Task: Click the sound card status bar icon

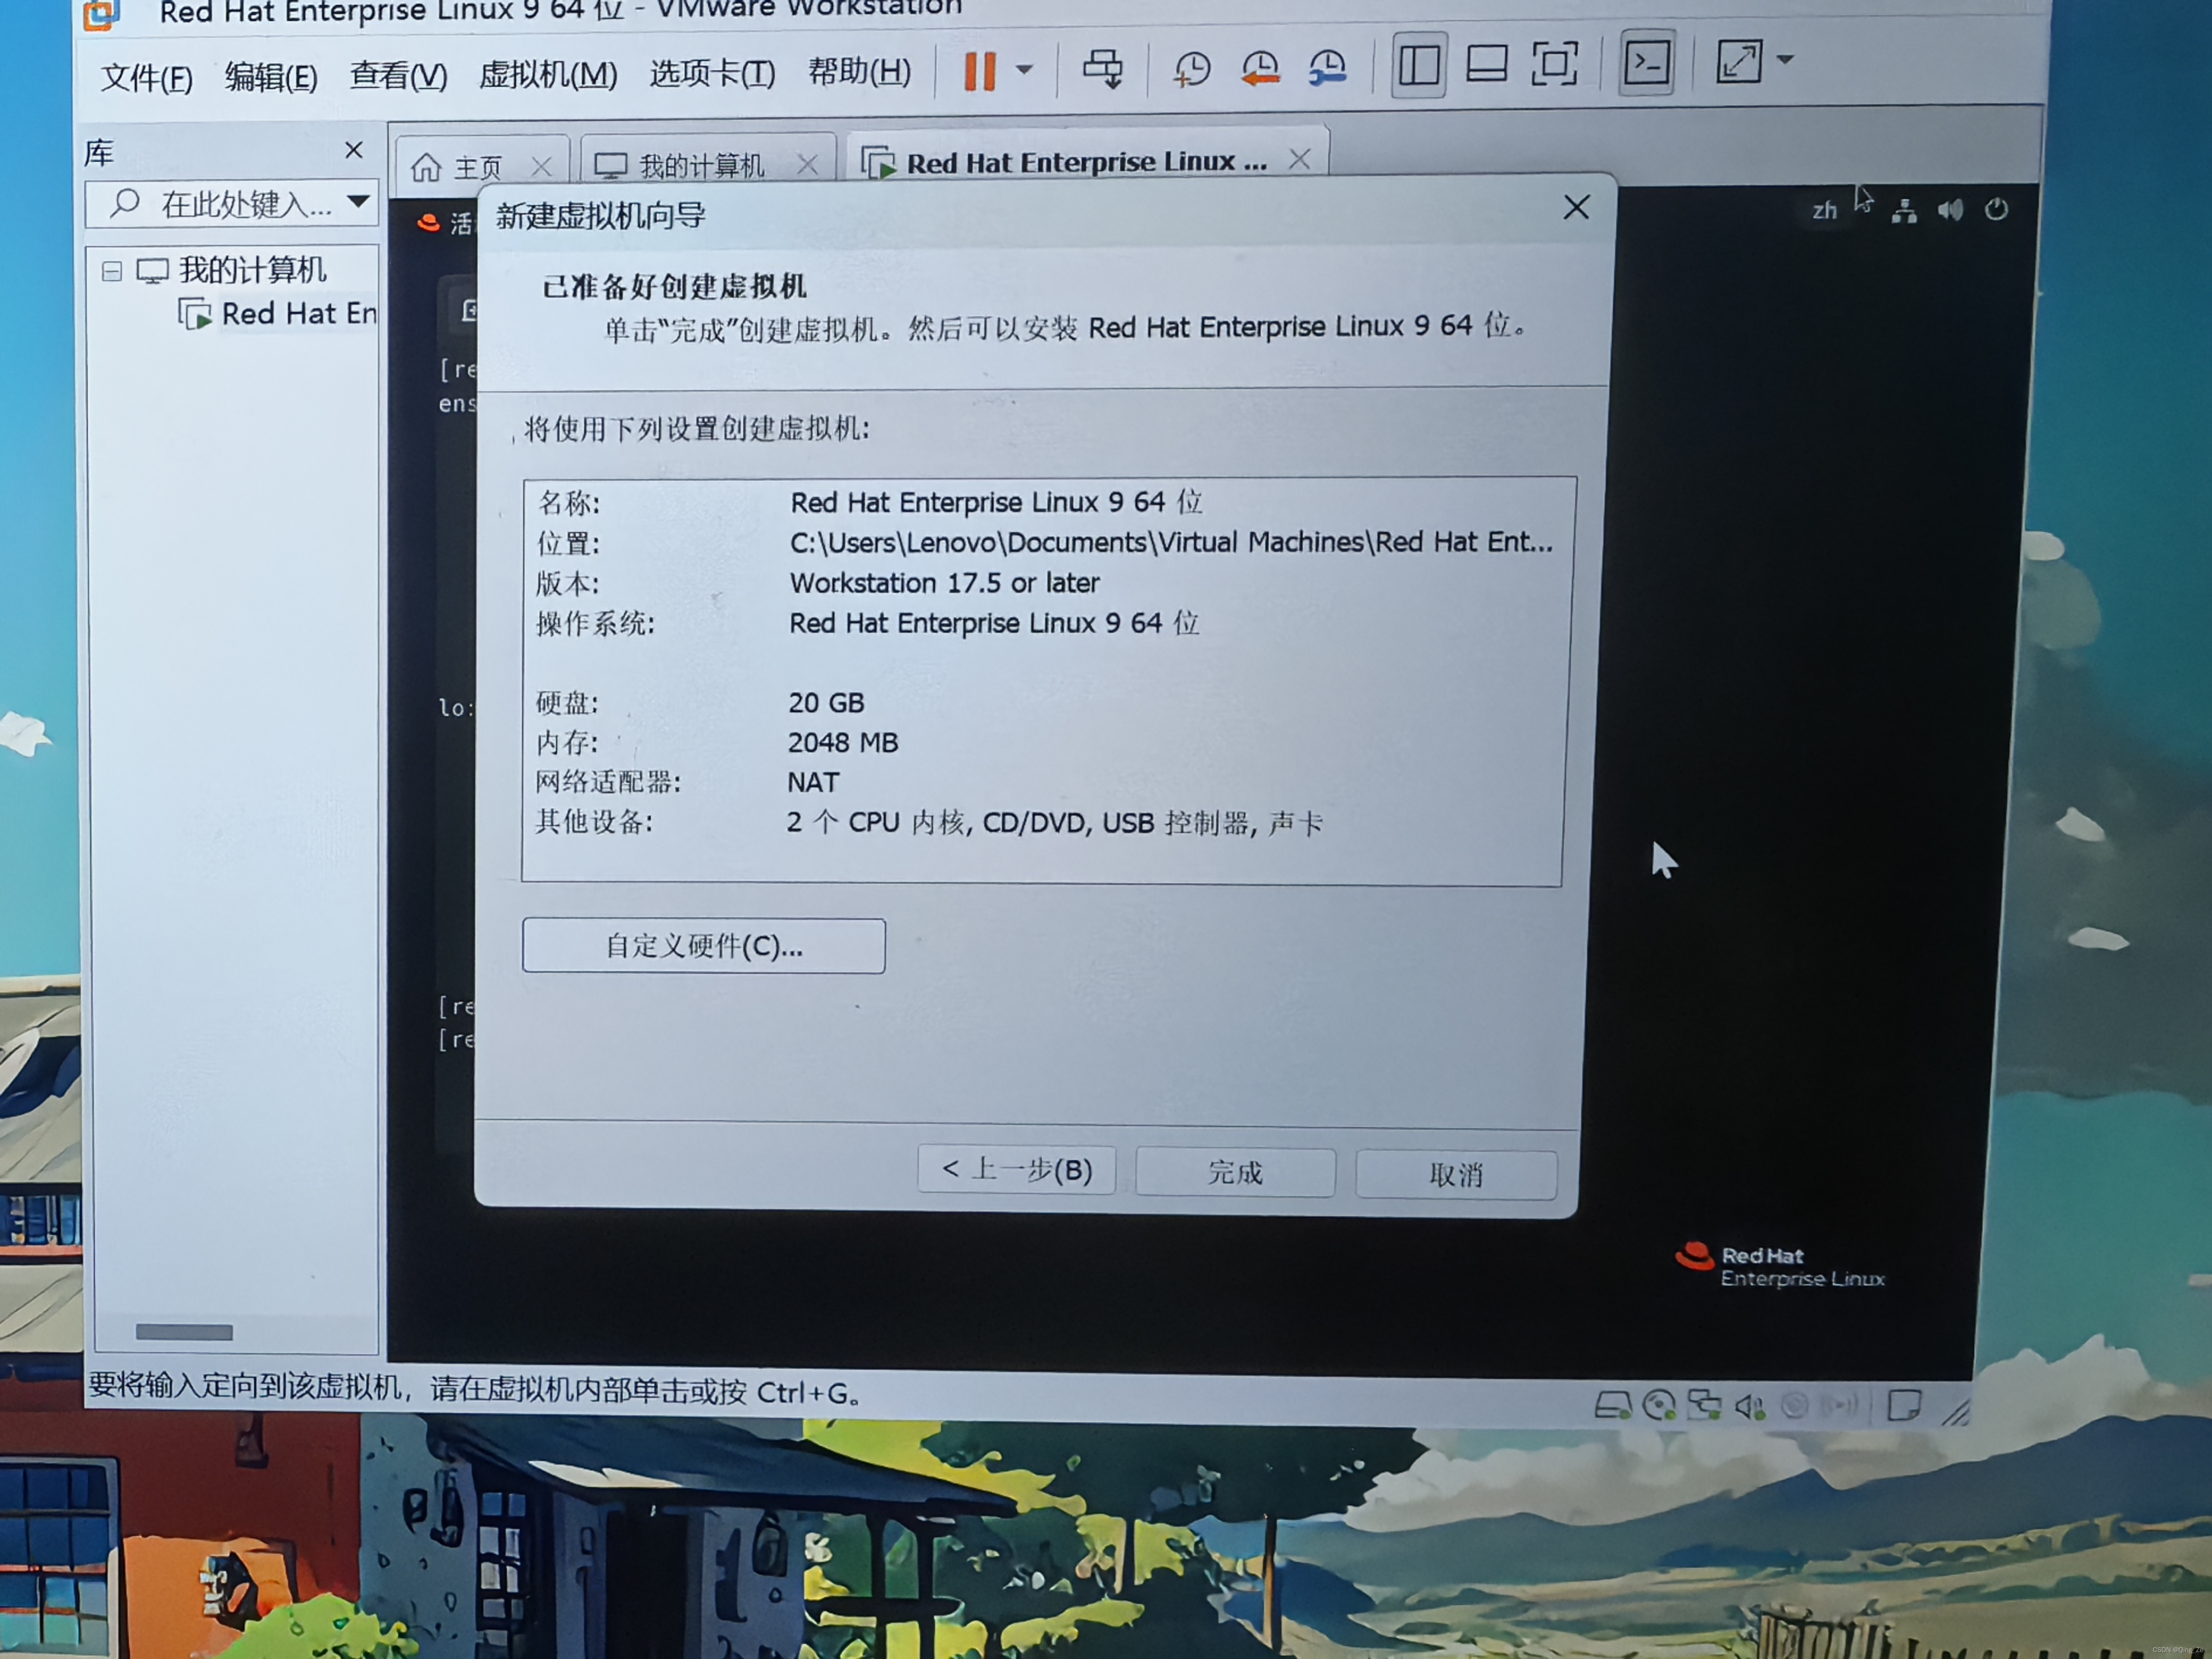Action: click(x=1750, y=1406)
